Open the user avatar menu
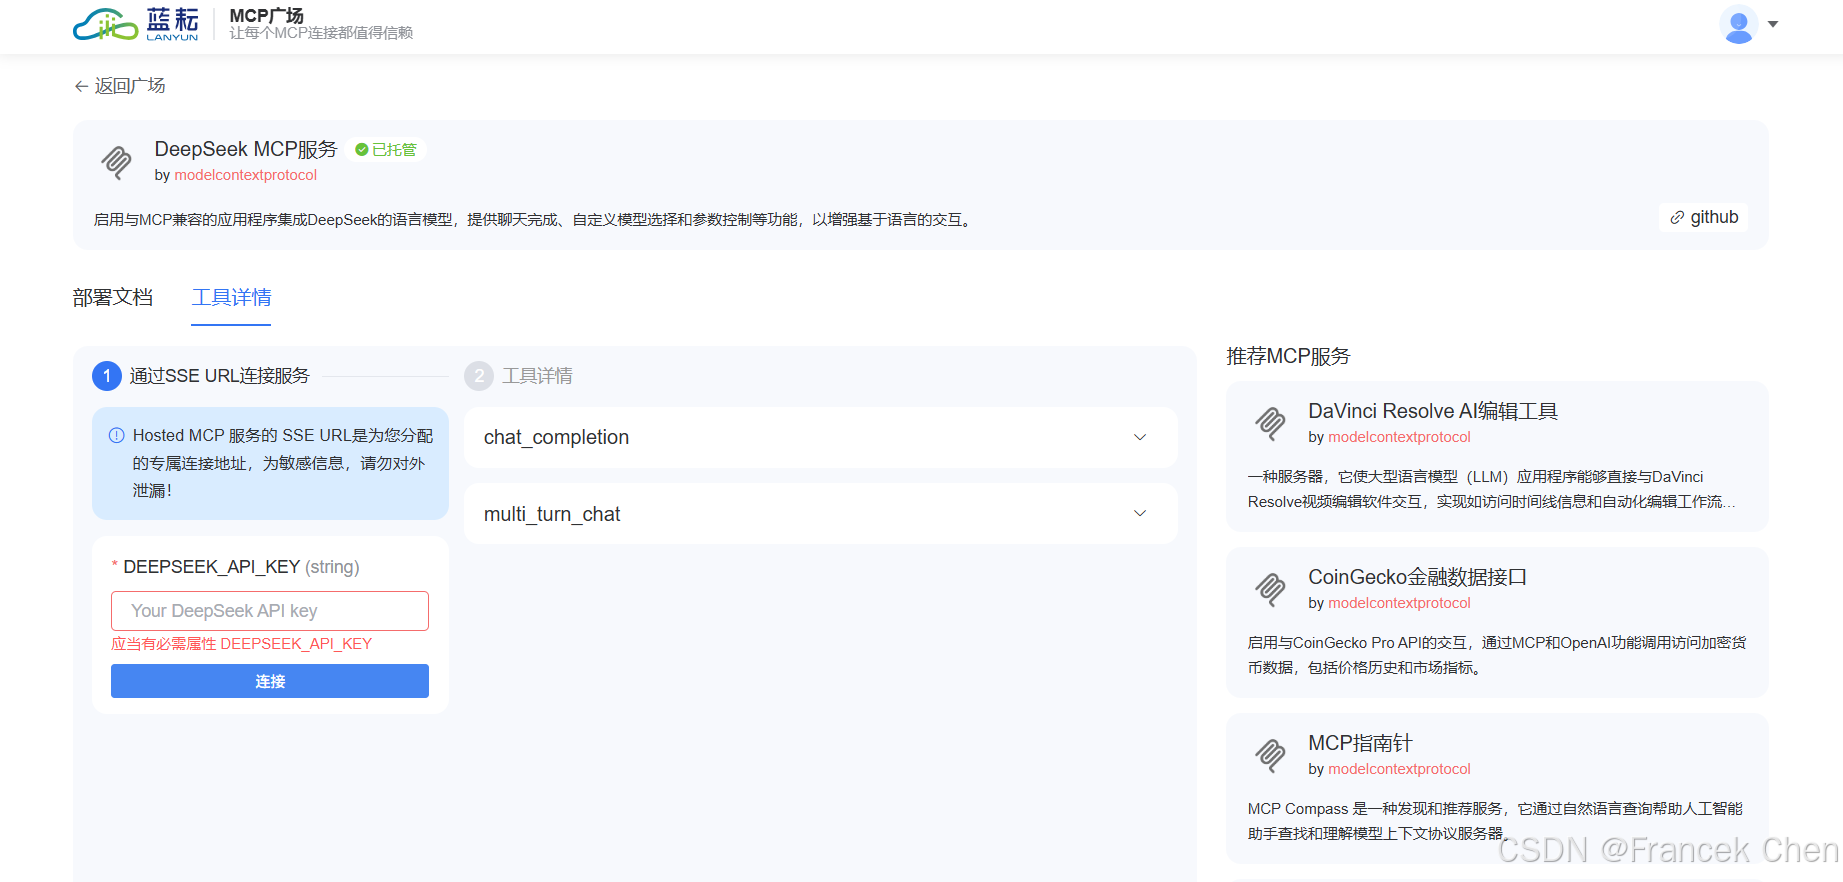Image resolution: width=1843 pixels, height=882 pixels. [1739, 24]
